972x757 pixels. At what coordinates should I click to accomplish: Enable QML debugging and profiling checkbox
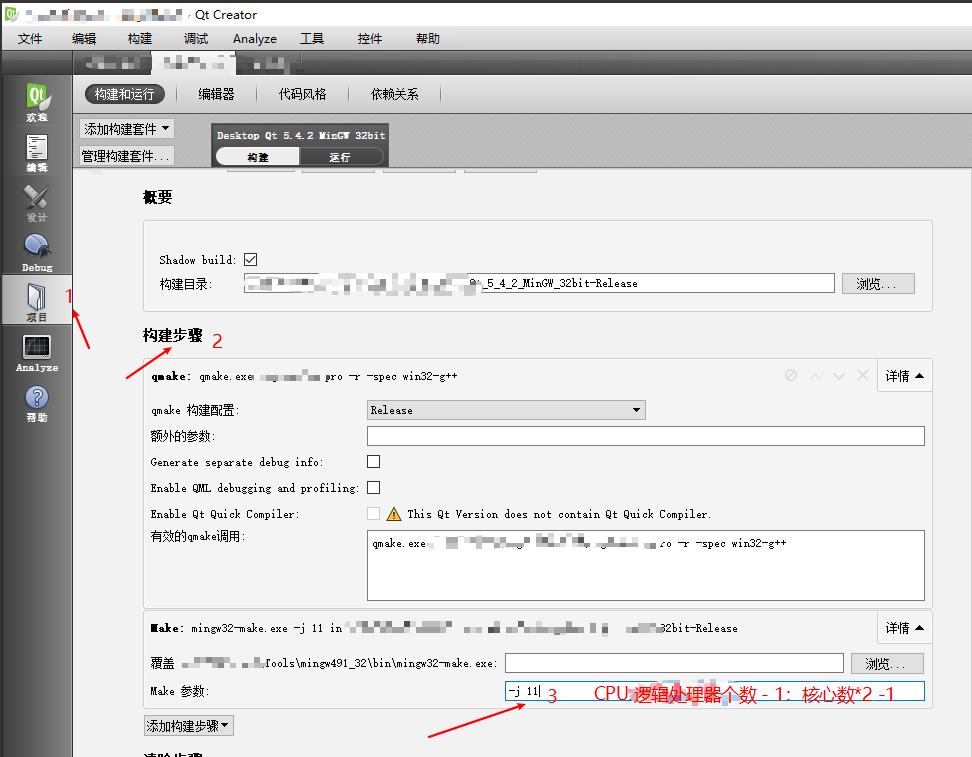[373, 488]
